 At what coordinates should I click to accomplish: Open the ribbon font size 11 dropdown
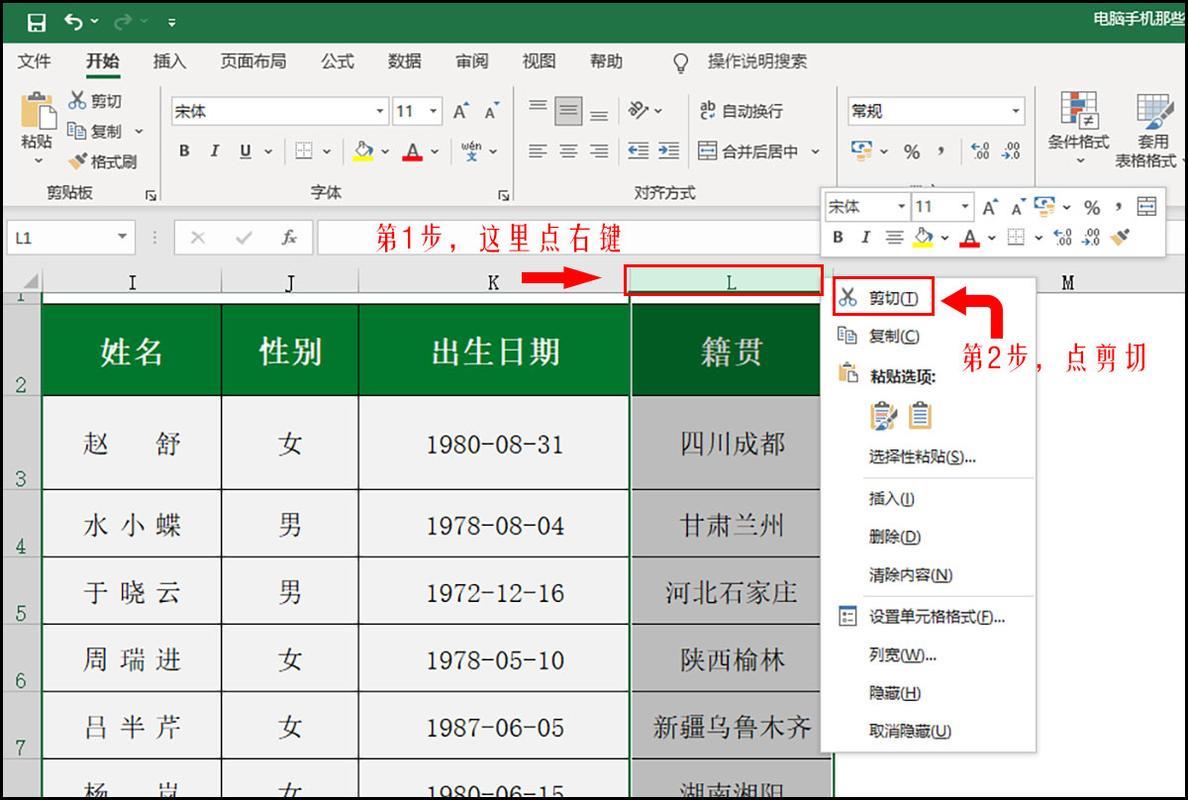[x=433, y=111]
